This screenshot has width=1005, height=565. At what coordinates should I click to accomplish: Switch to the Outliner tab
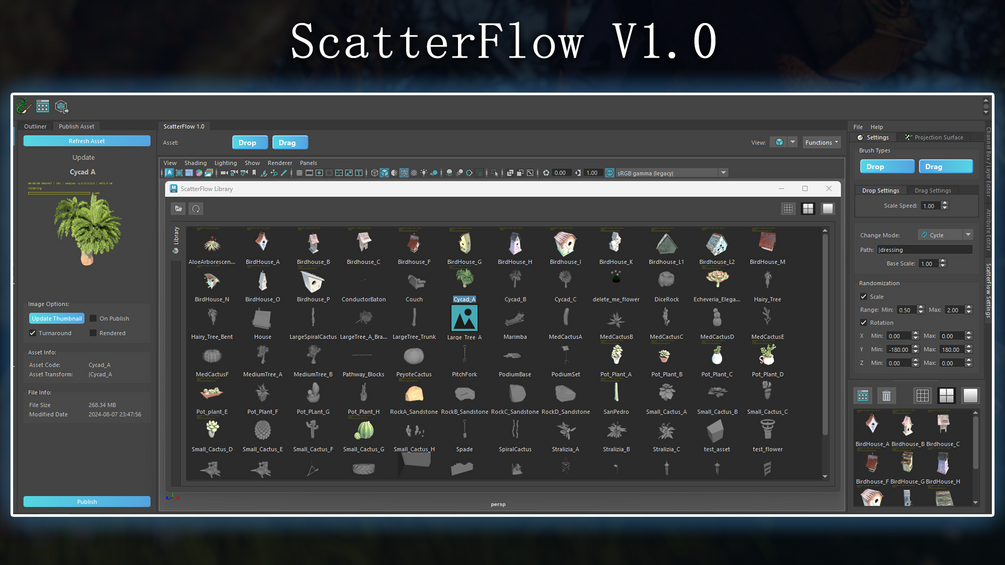coord(35,126)
